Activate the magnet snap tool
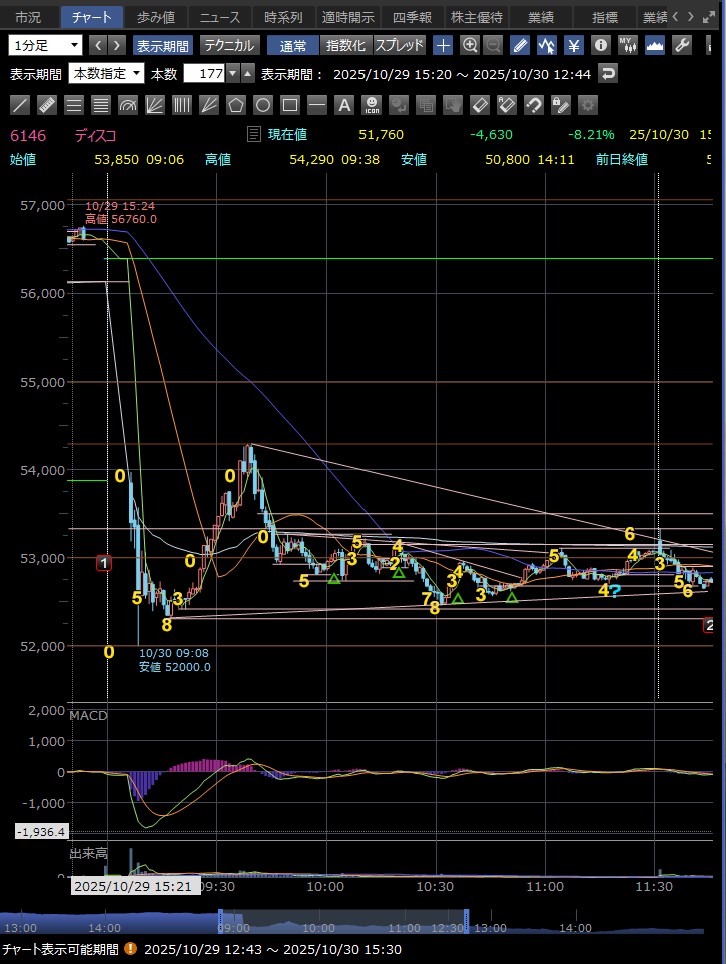The width and height of the screenshot is (726, 964). [x=534, y=105]
